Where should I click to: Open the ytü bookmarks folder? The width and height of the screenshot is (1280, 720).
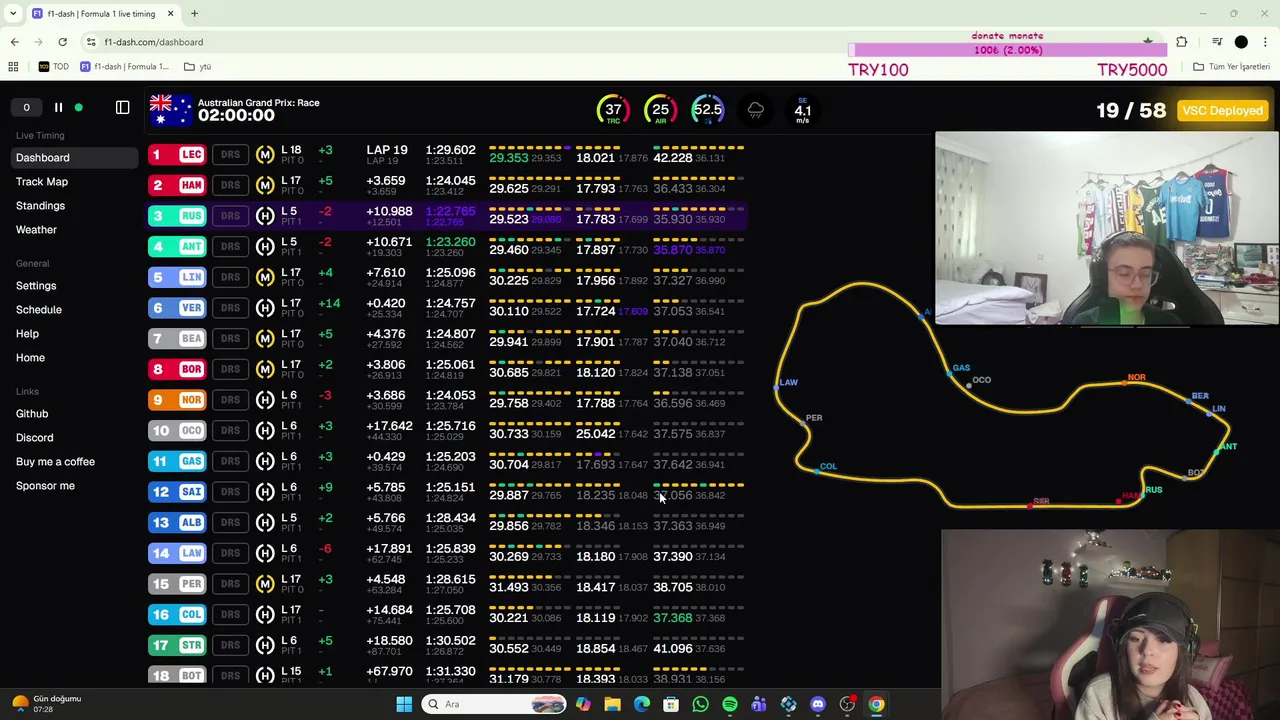click(198, 67)
